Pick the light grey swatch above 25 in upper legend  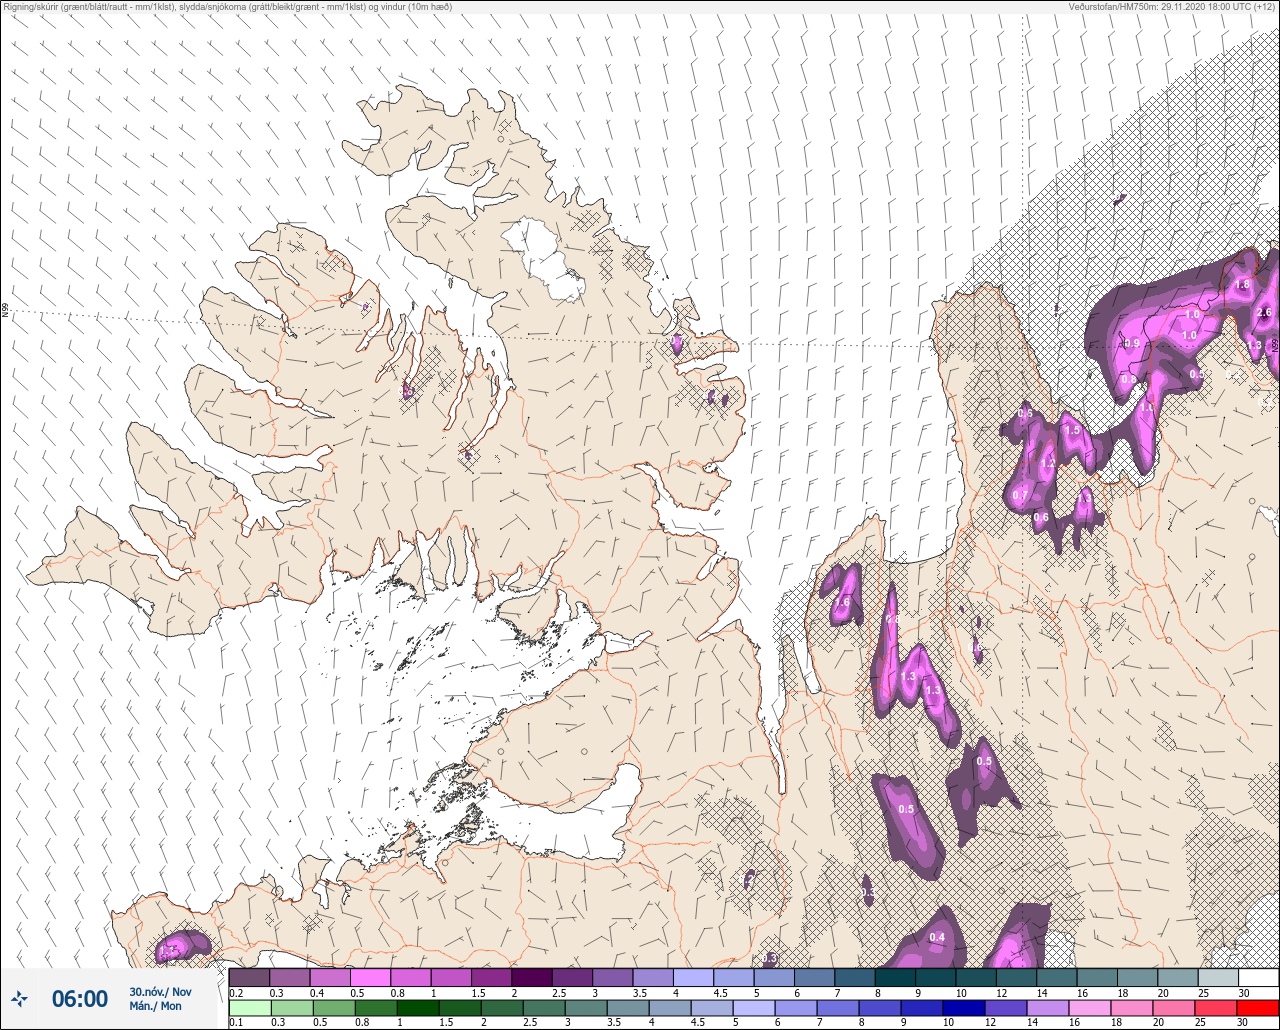(x=1218, y=977)
